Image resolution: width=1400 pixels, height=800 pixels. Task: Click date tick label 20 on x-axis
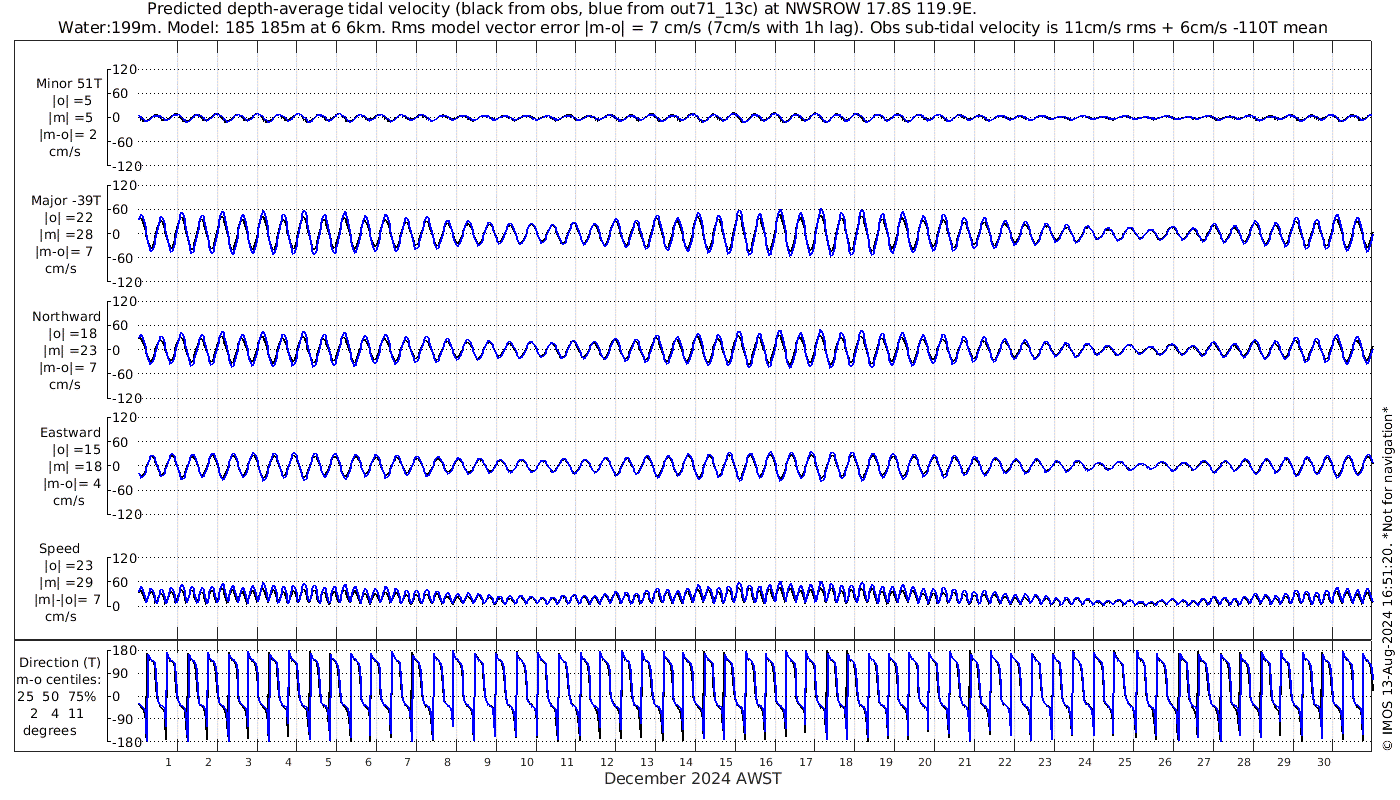click(925, 762)
